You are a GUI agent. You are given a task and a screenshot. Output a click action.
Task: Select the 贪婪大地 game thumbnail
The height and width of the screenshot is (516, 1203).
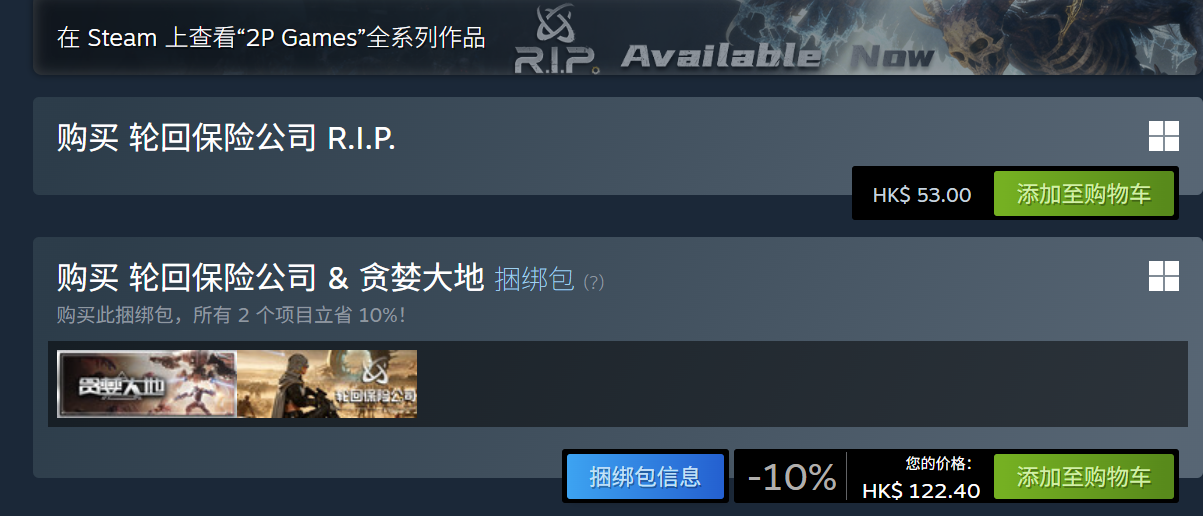(147, 383)
